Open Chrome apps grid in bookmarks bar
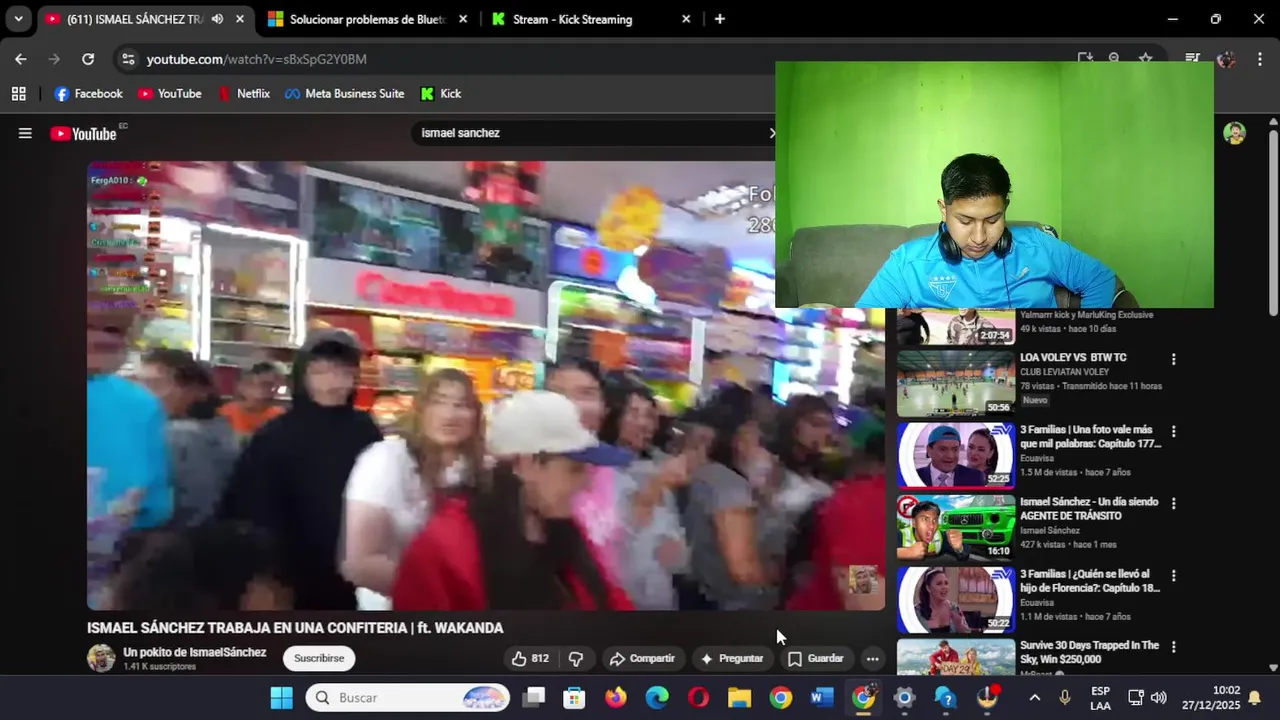 (18, 93)
